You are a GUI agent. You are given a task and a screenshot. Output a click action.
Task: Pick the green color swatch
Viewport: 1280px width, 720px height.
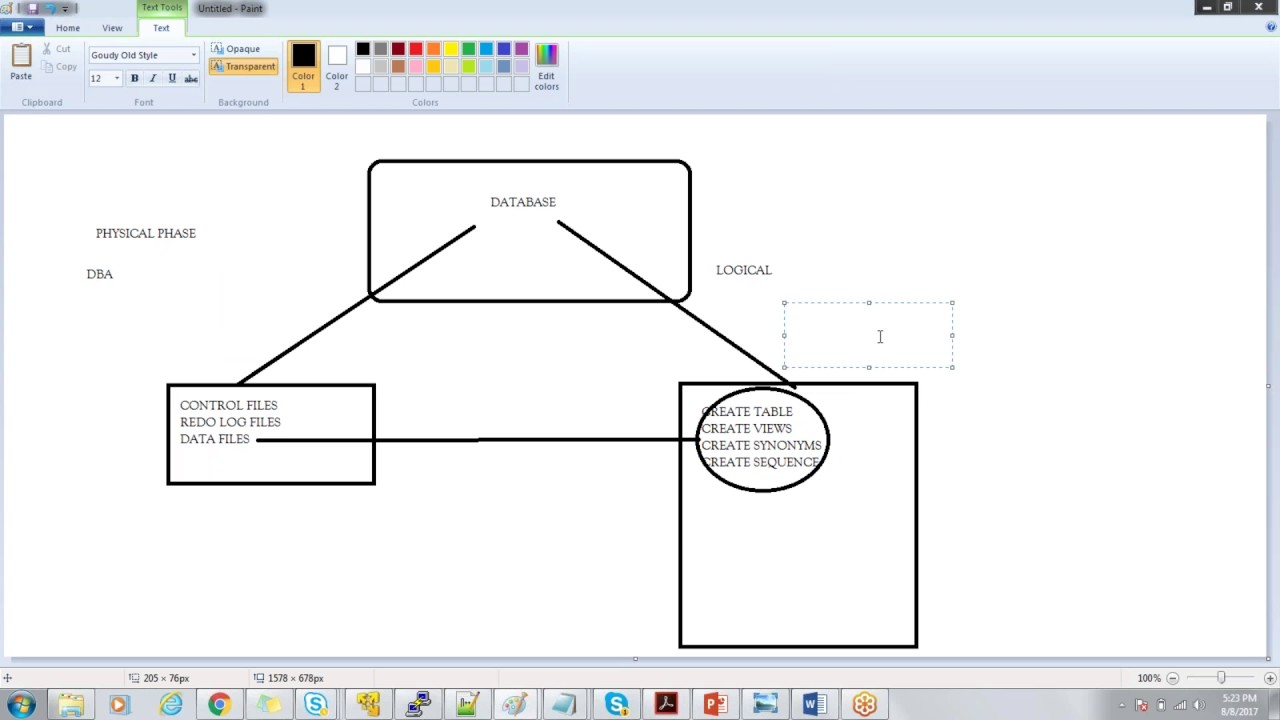[468, 49]
